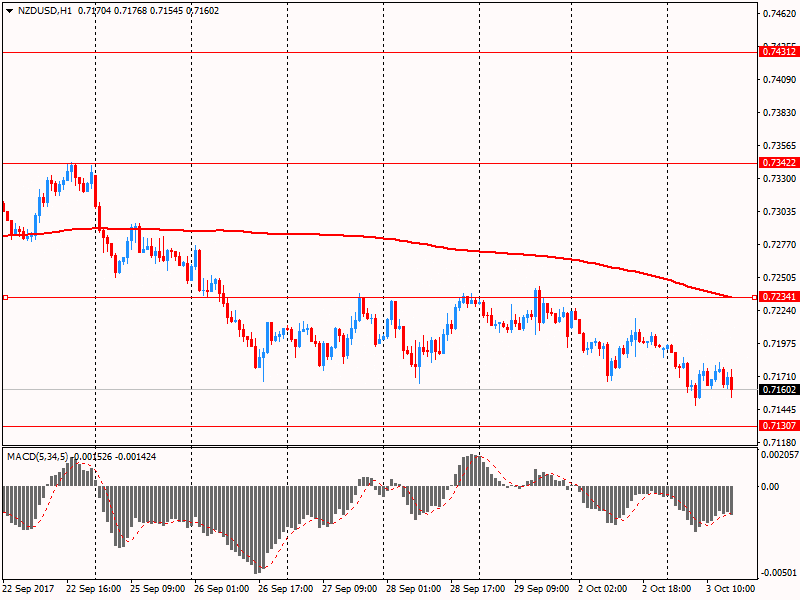Click the 22 Sep 2017 time label
Viewport: 800px width, 600px height.
click(x=28, y=588)
